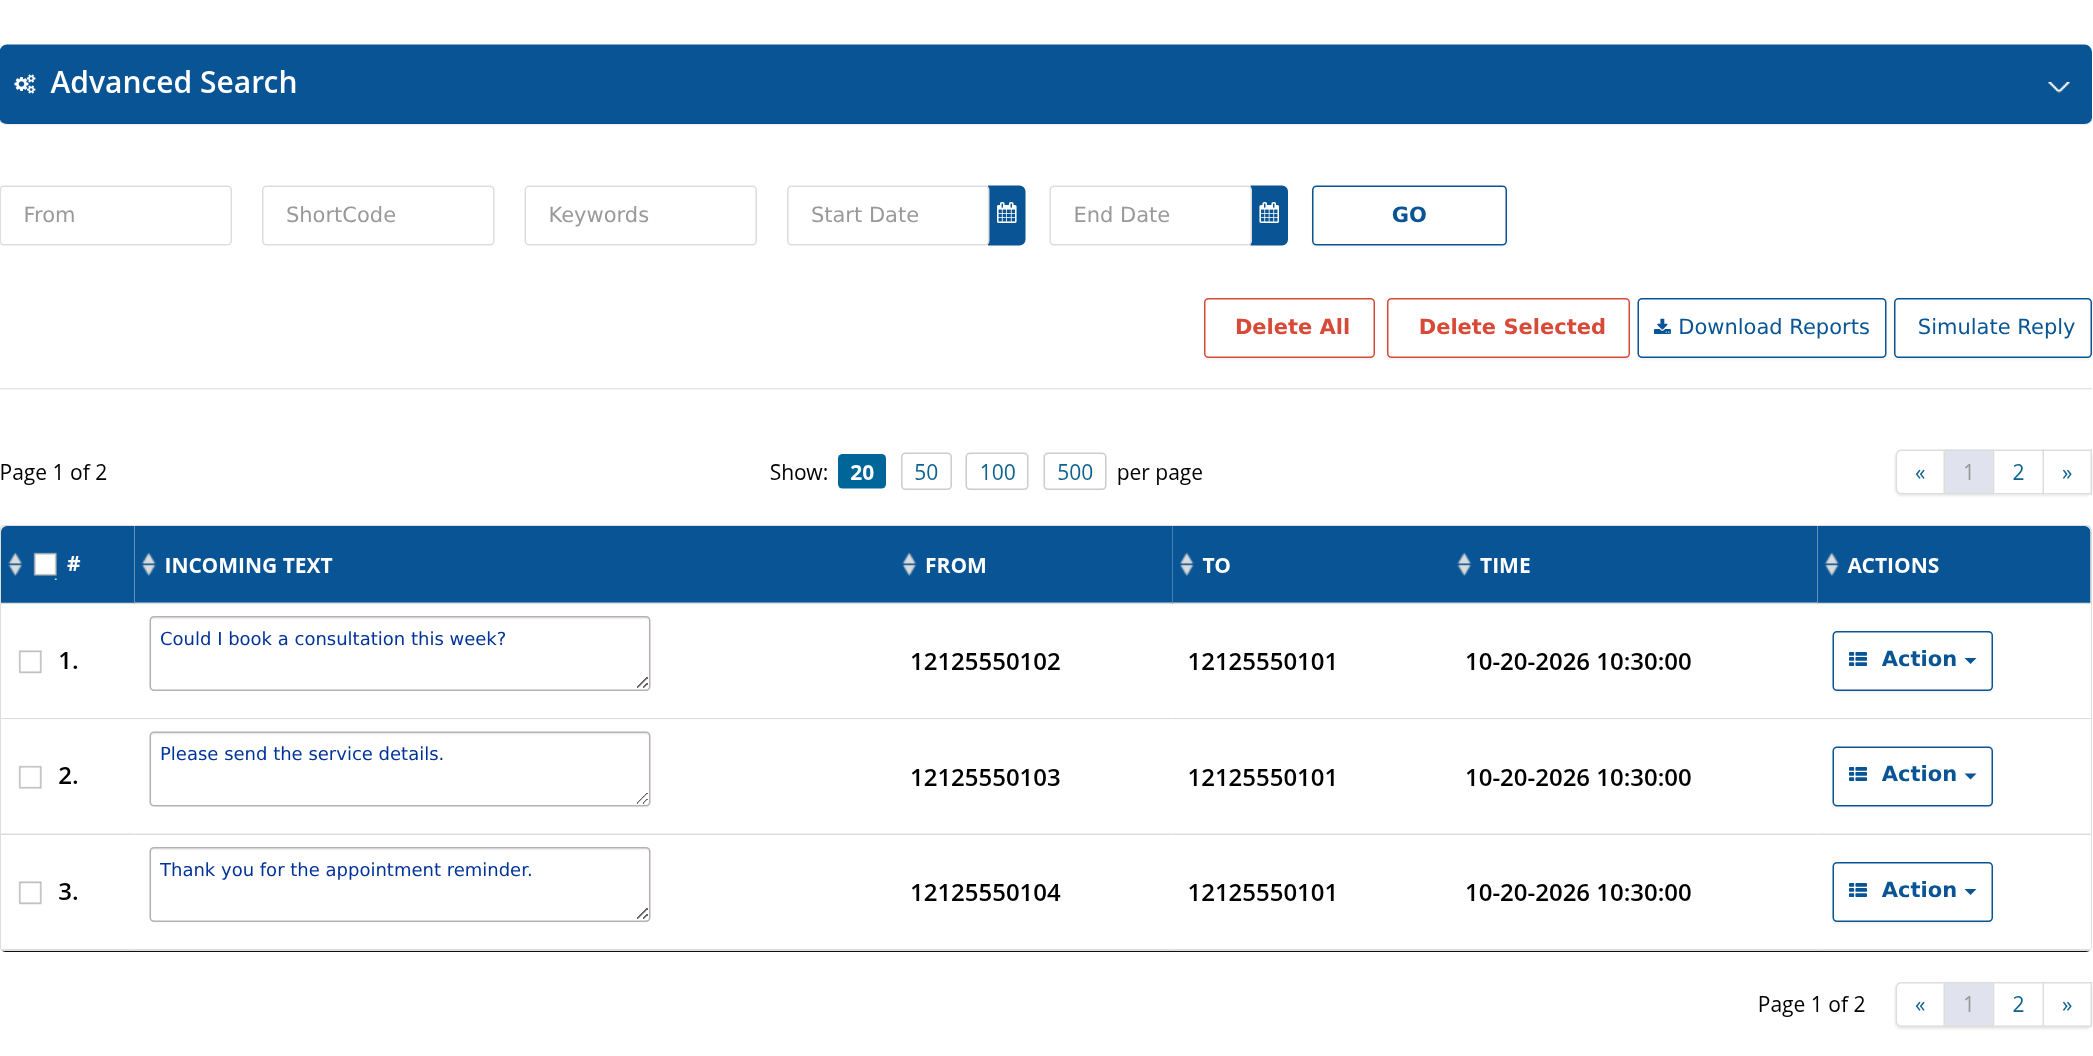Sort by To column arrows
The height and width of the screenshot is (1056, 2093).
[1187, 565]
